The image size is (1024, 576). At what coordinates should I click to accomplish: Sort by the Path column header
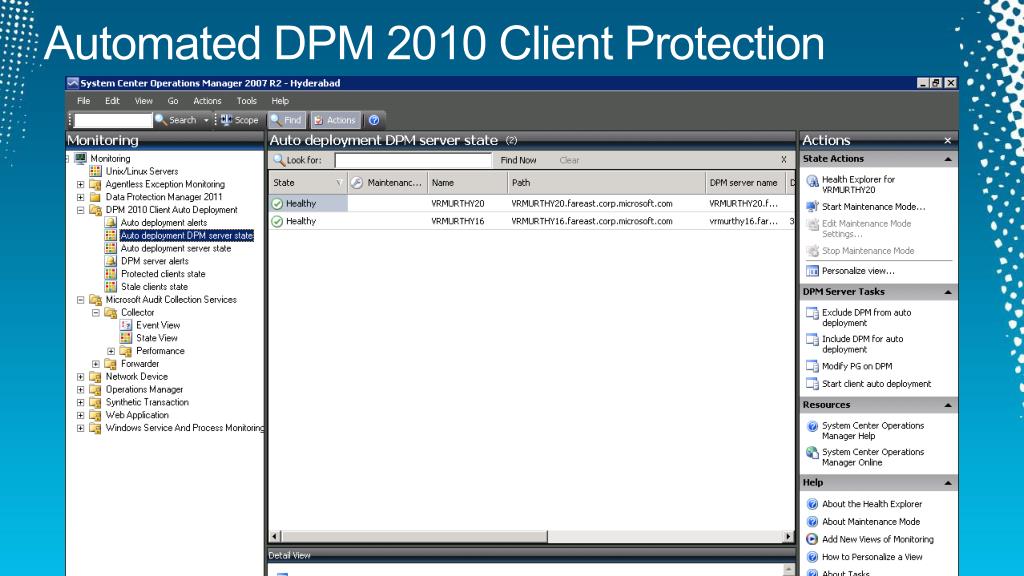(x=606, y=183)
